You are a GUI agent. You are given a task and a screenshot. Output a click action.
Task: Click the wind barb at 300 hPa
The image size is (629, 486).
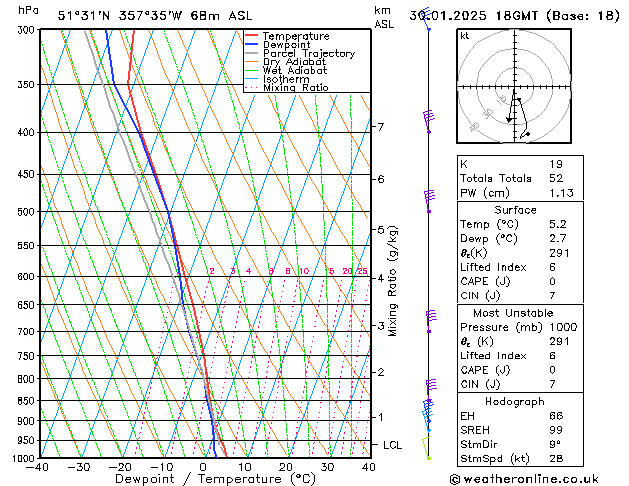coord(426,19)
